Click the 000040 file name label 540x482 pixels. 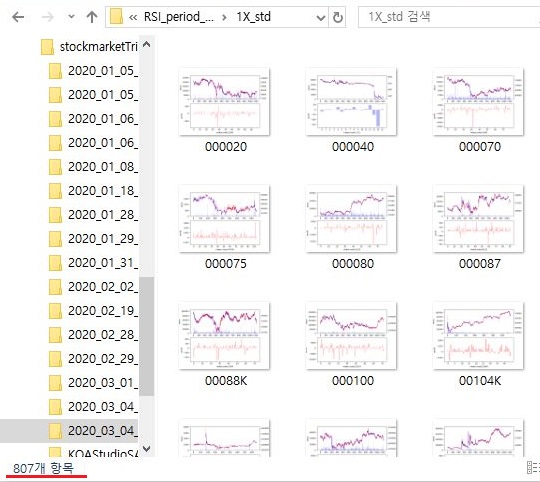(x=353, y=147)
